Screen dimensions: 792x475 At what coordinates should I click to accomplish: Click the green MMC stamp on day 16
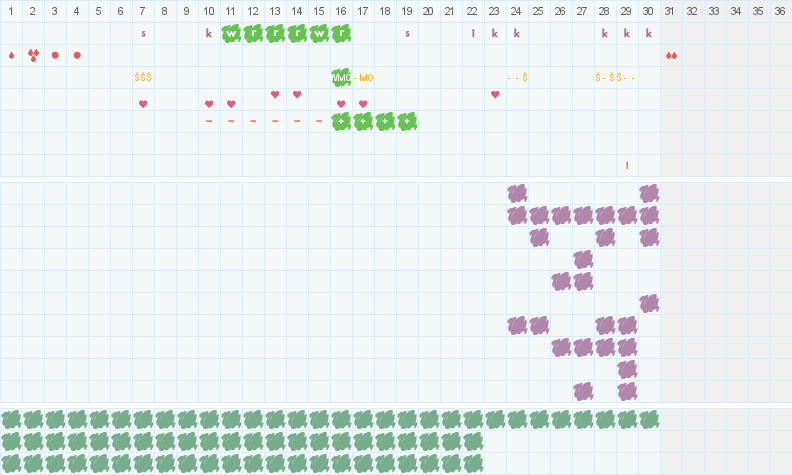(341, 77)
